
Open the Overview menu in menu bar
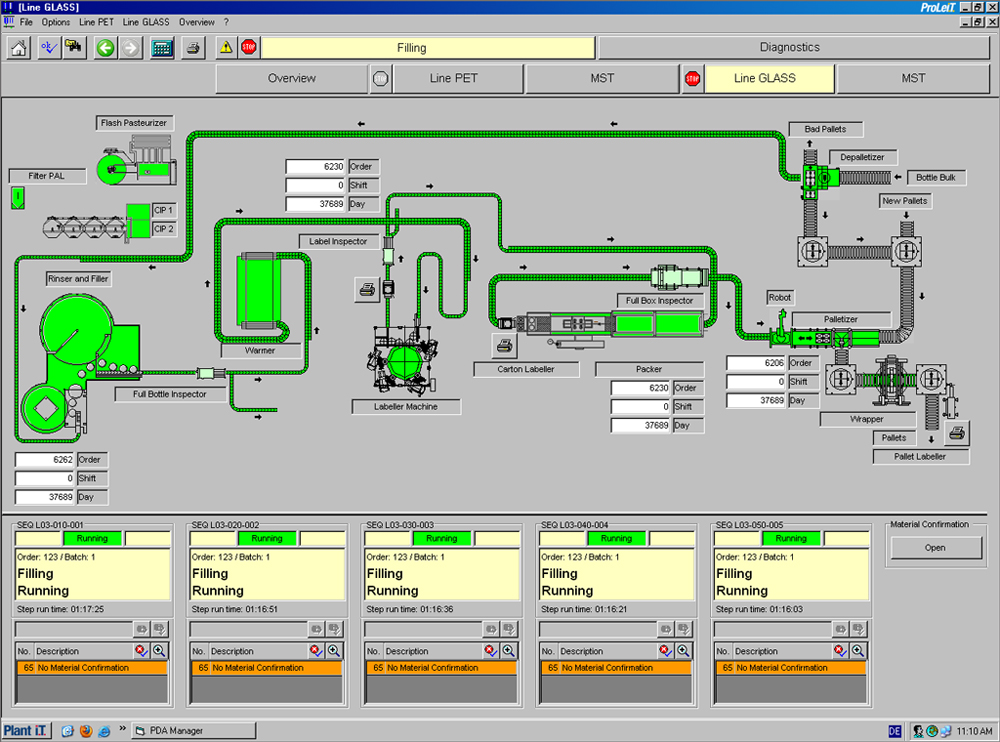[196, 21]
